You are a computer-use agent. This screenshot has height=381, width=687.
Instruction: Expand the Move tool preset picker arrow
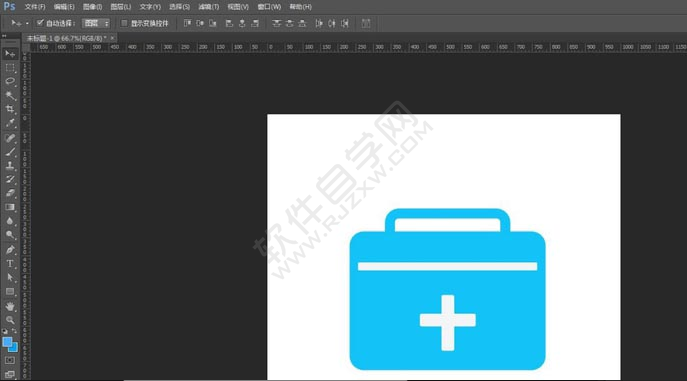[27, 23]
